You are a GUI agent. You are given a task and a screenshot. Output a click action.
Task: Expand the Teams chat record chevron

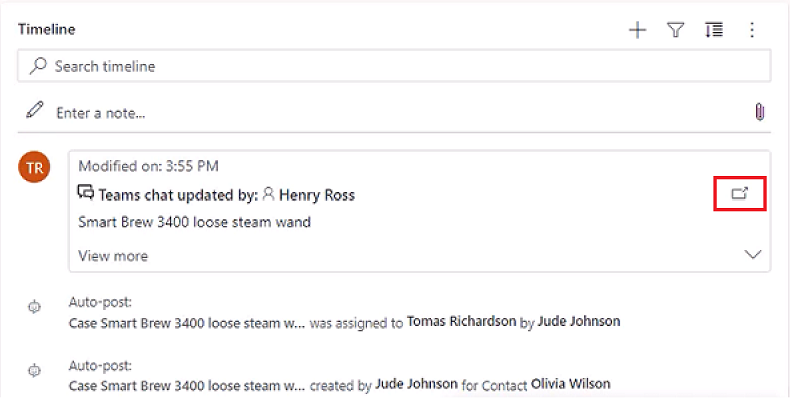pyautogui.click(x=753, y=255)
